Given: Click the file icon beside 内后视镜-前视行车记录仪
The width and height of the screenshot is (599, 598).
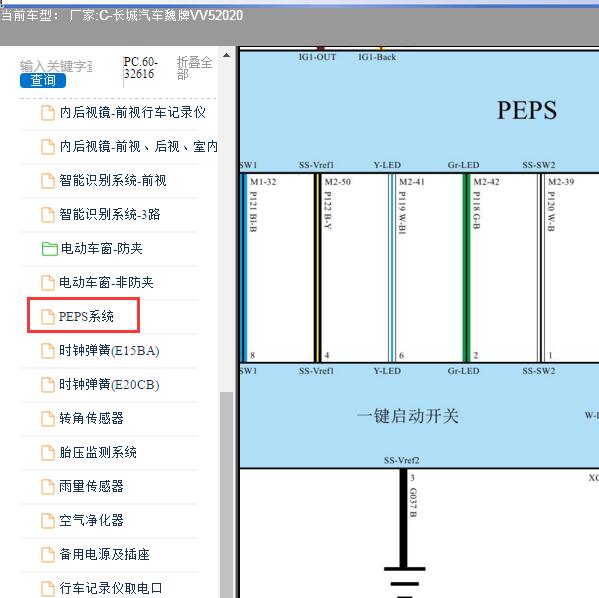Looking at the screenshot, I should (48, 113).
